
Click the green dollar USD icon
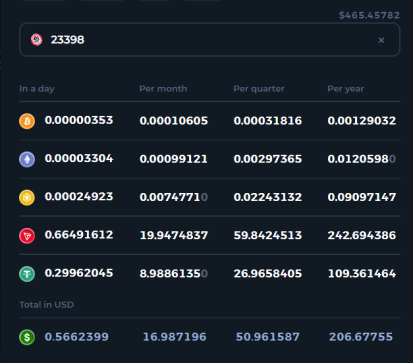coord(27,337)
